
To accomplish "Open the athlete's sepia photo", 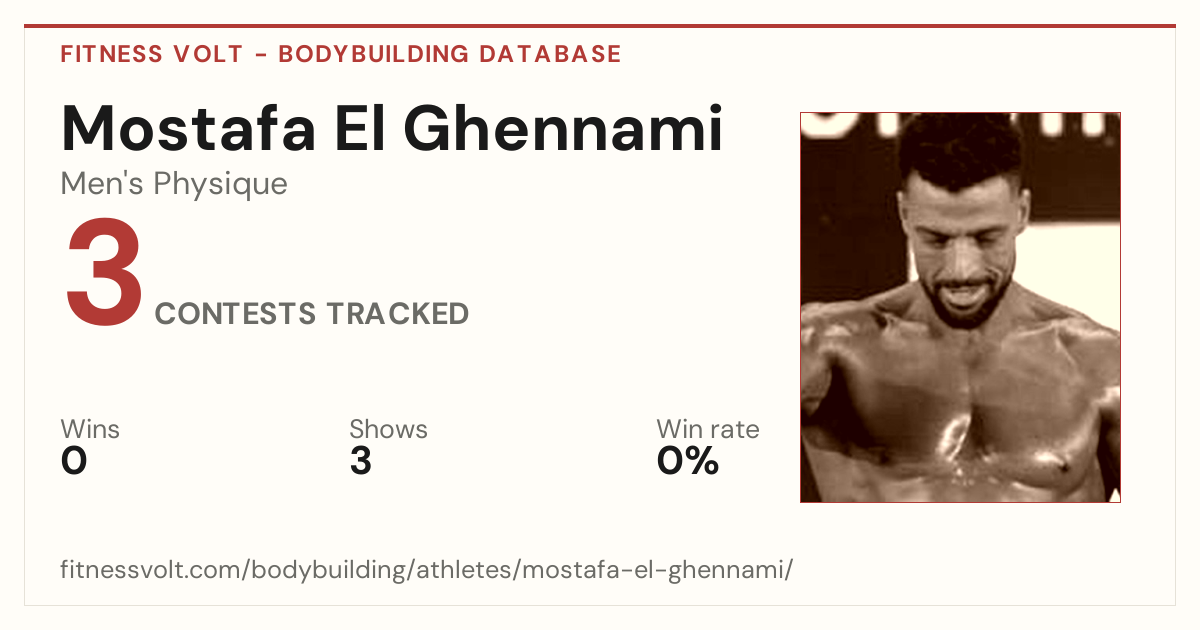I will [960, 307].
